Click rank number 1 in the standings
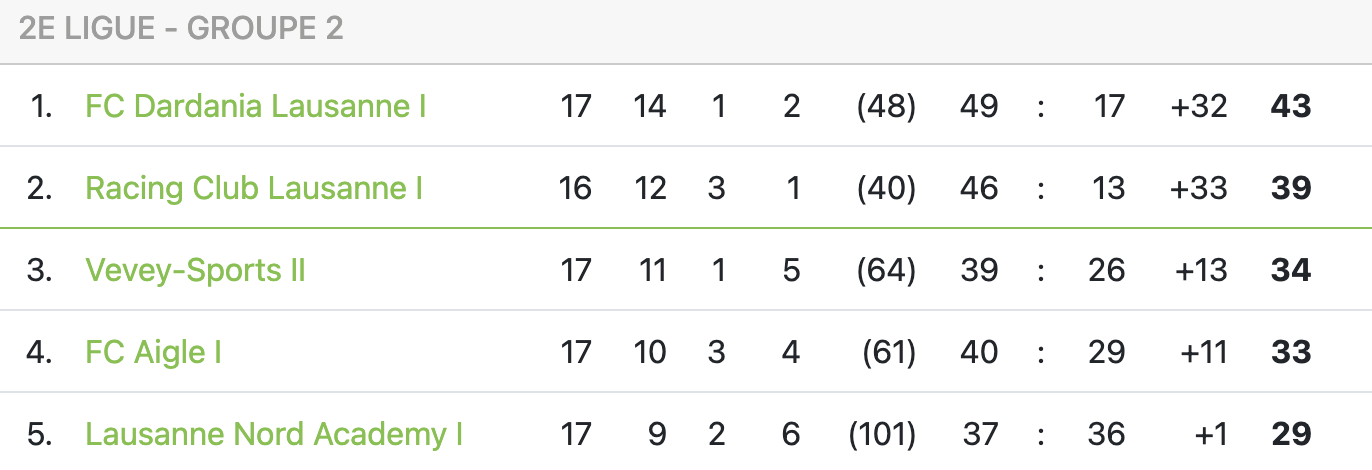The height and width of the screenshot is (470, 1372). [41, 106]
